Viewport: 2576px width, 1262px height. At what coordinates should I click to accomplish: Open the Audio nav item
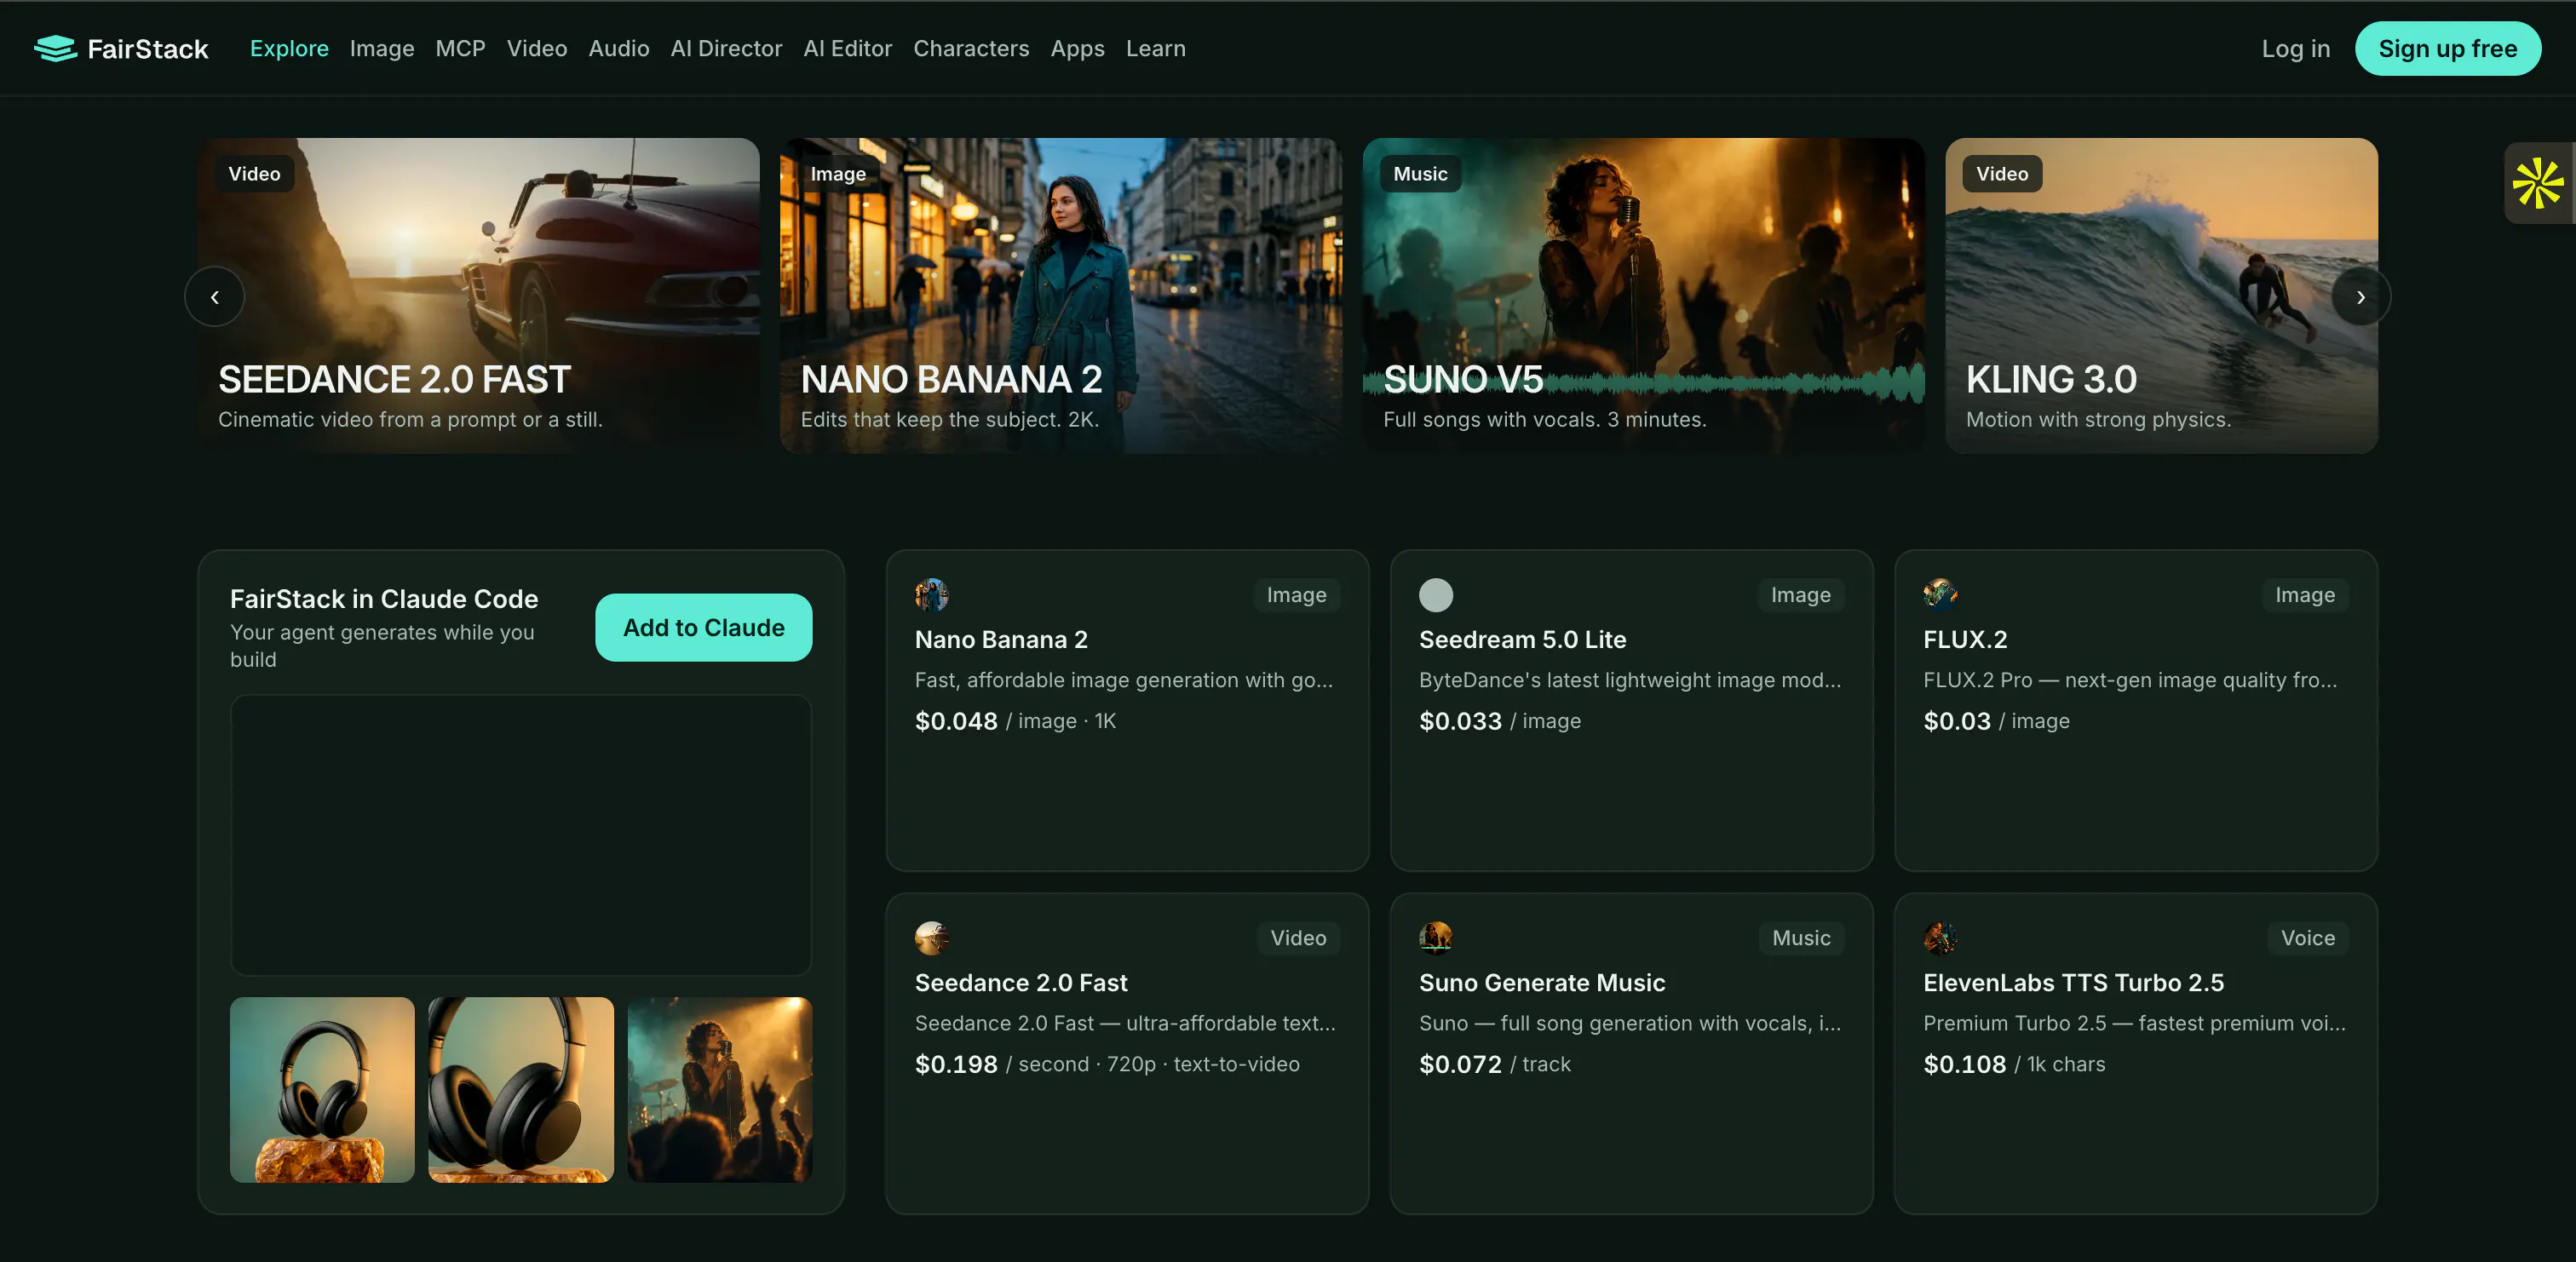pyautogui.click(x=619, y=48)
